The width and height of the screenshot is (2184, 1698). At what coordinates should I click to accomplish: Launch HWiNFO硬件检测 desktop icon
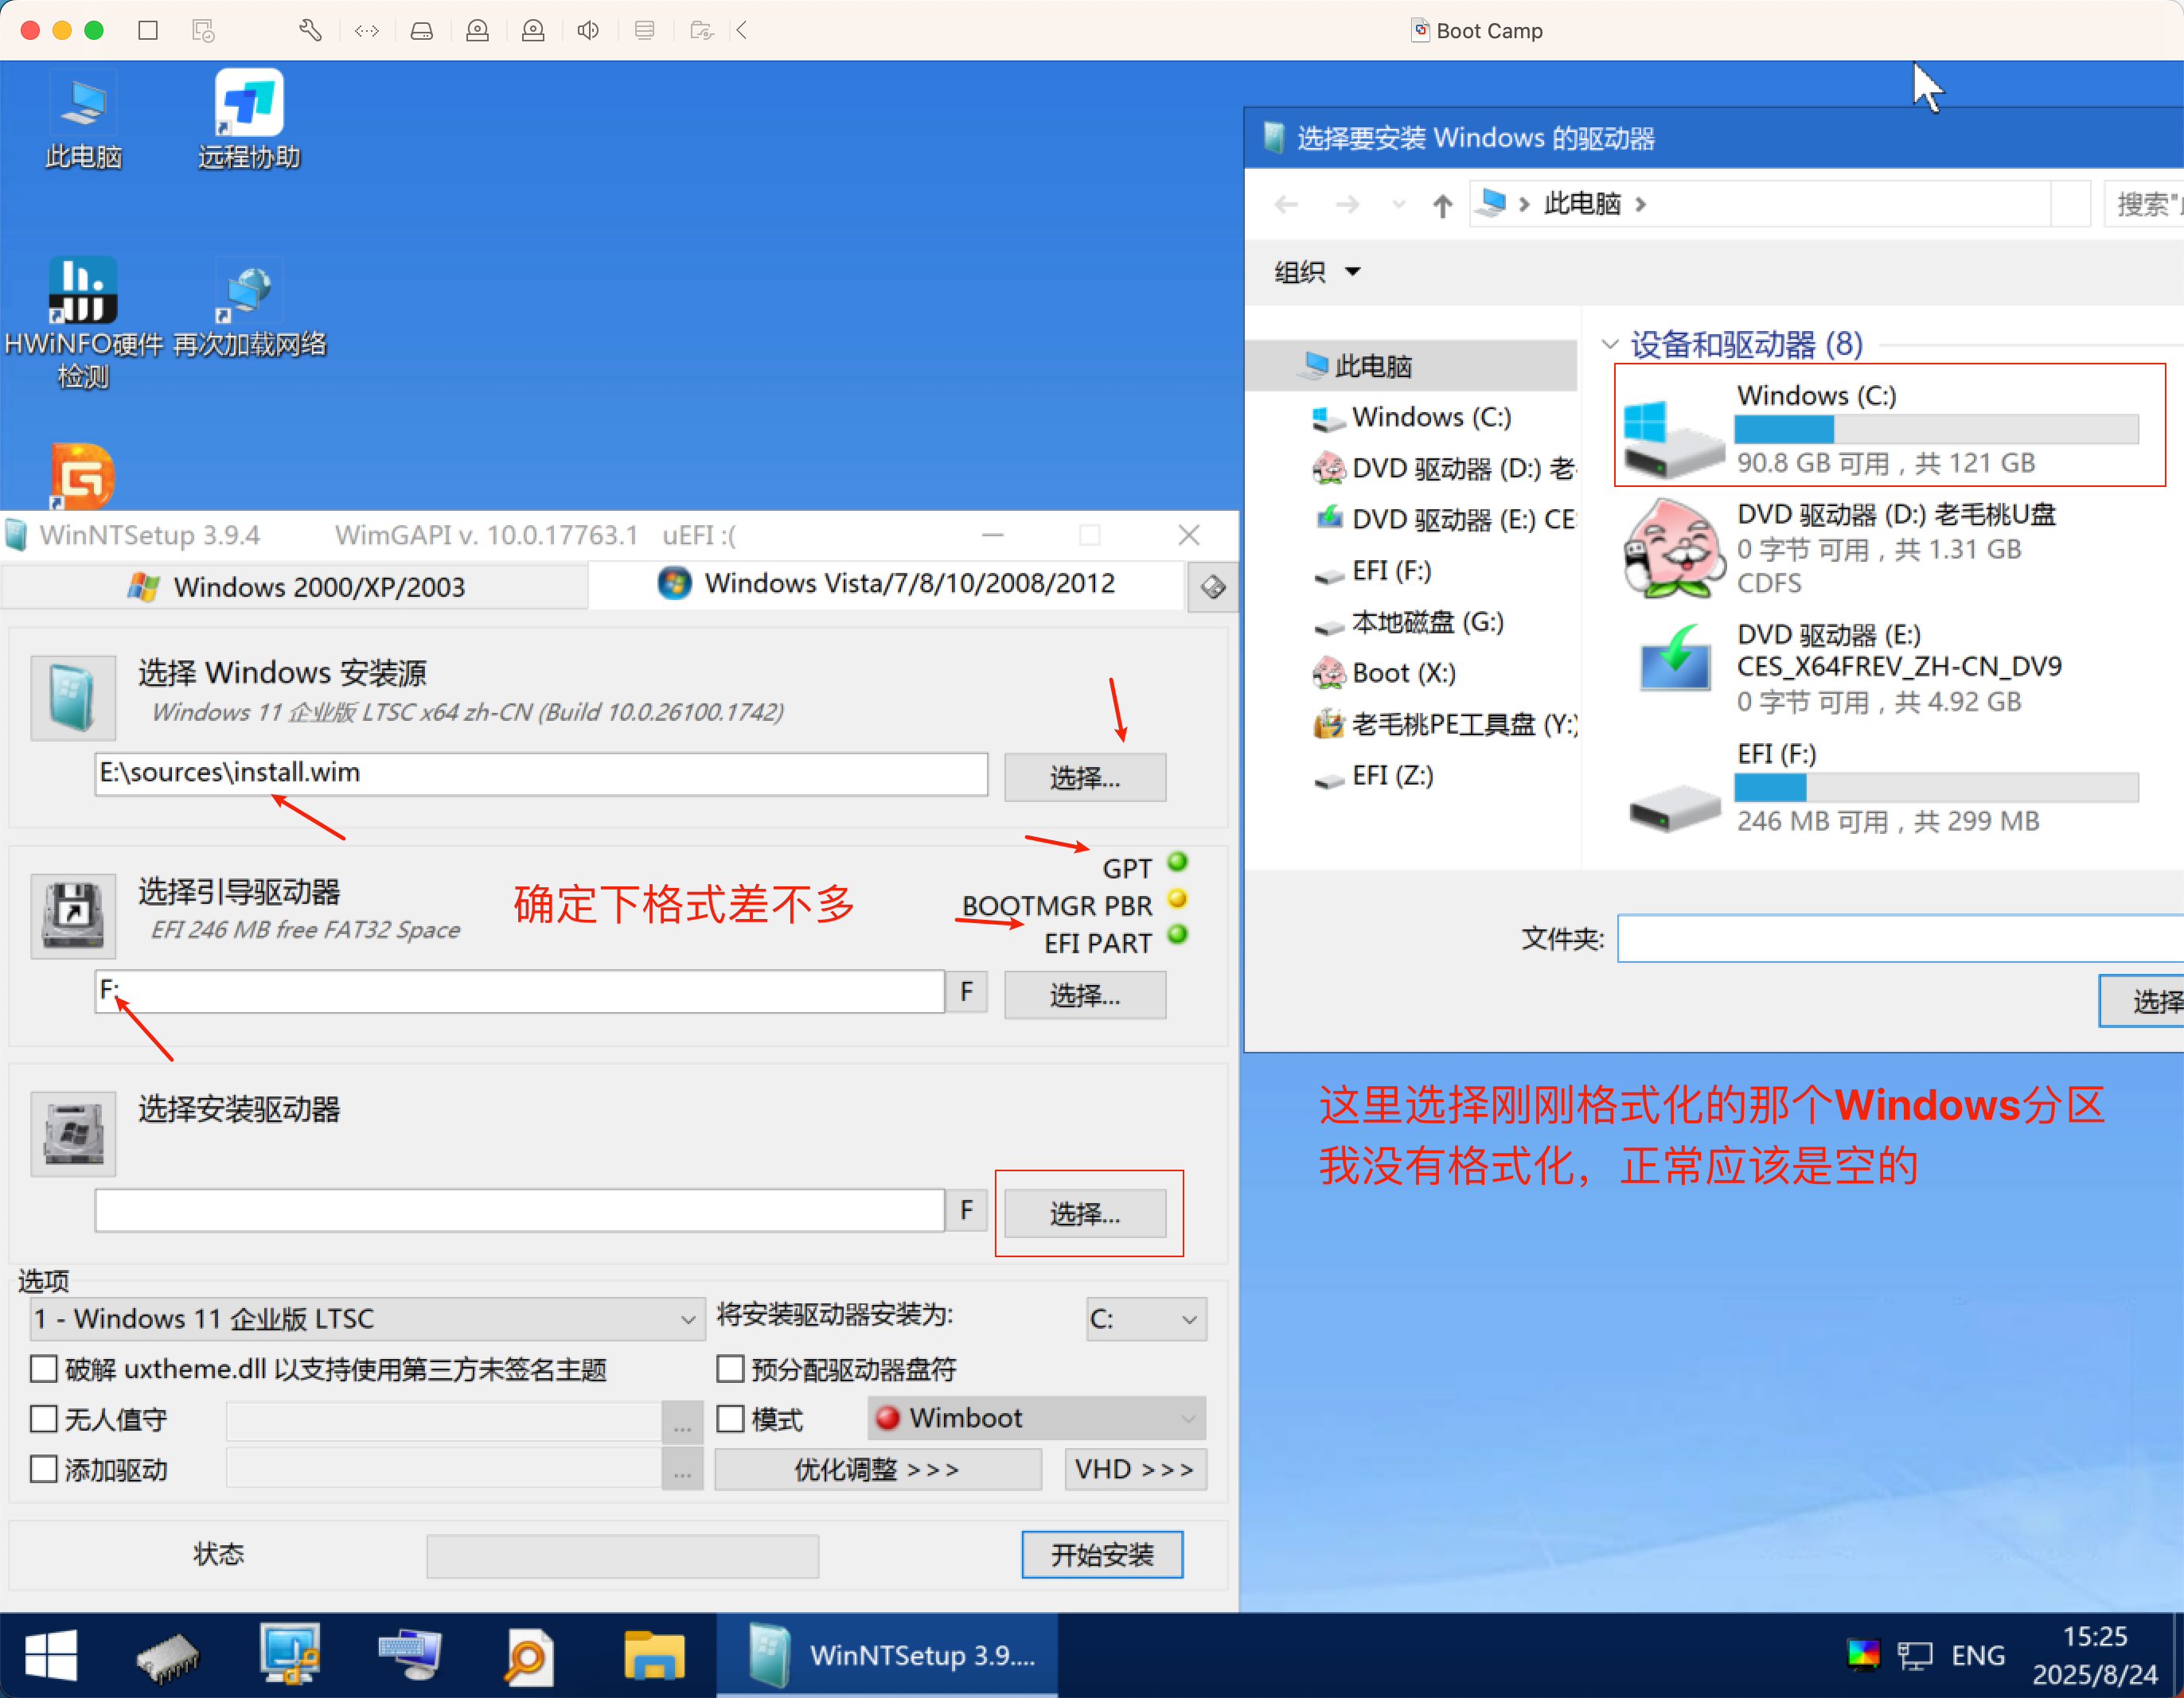(83, 325)
